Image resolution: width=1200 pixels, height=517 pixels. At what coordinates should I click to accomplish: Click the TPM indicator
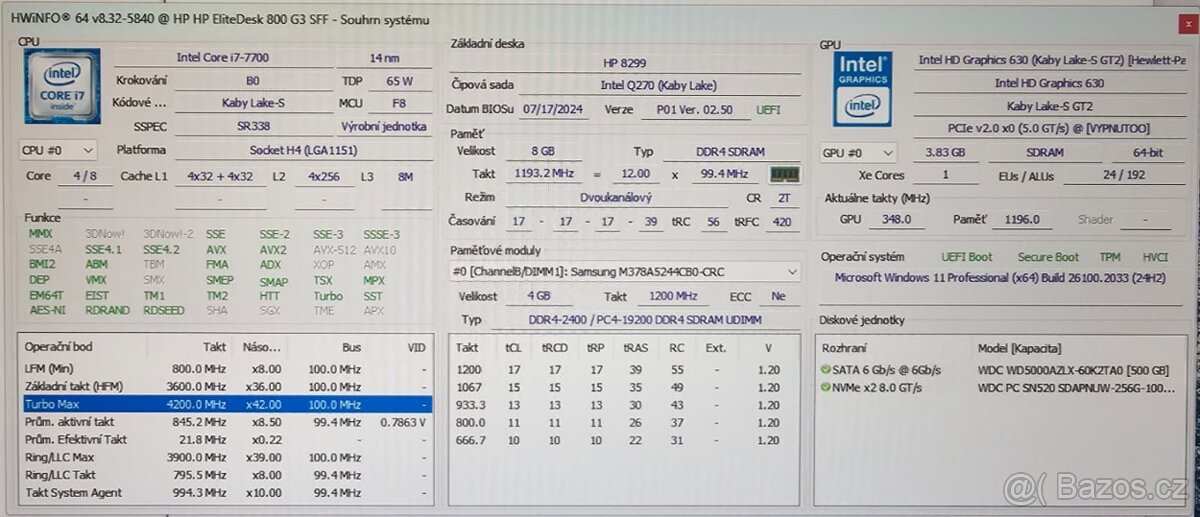click(x=1110, y=257)
